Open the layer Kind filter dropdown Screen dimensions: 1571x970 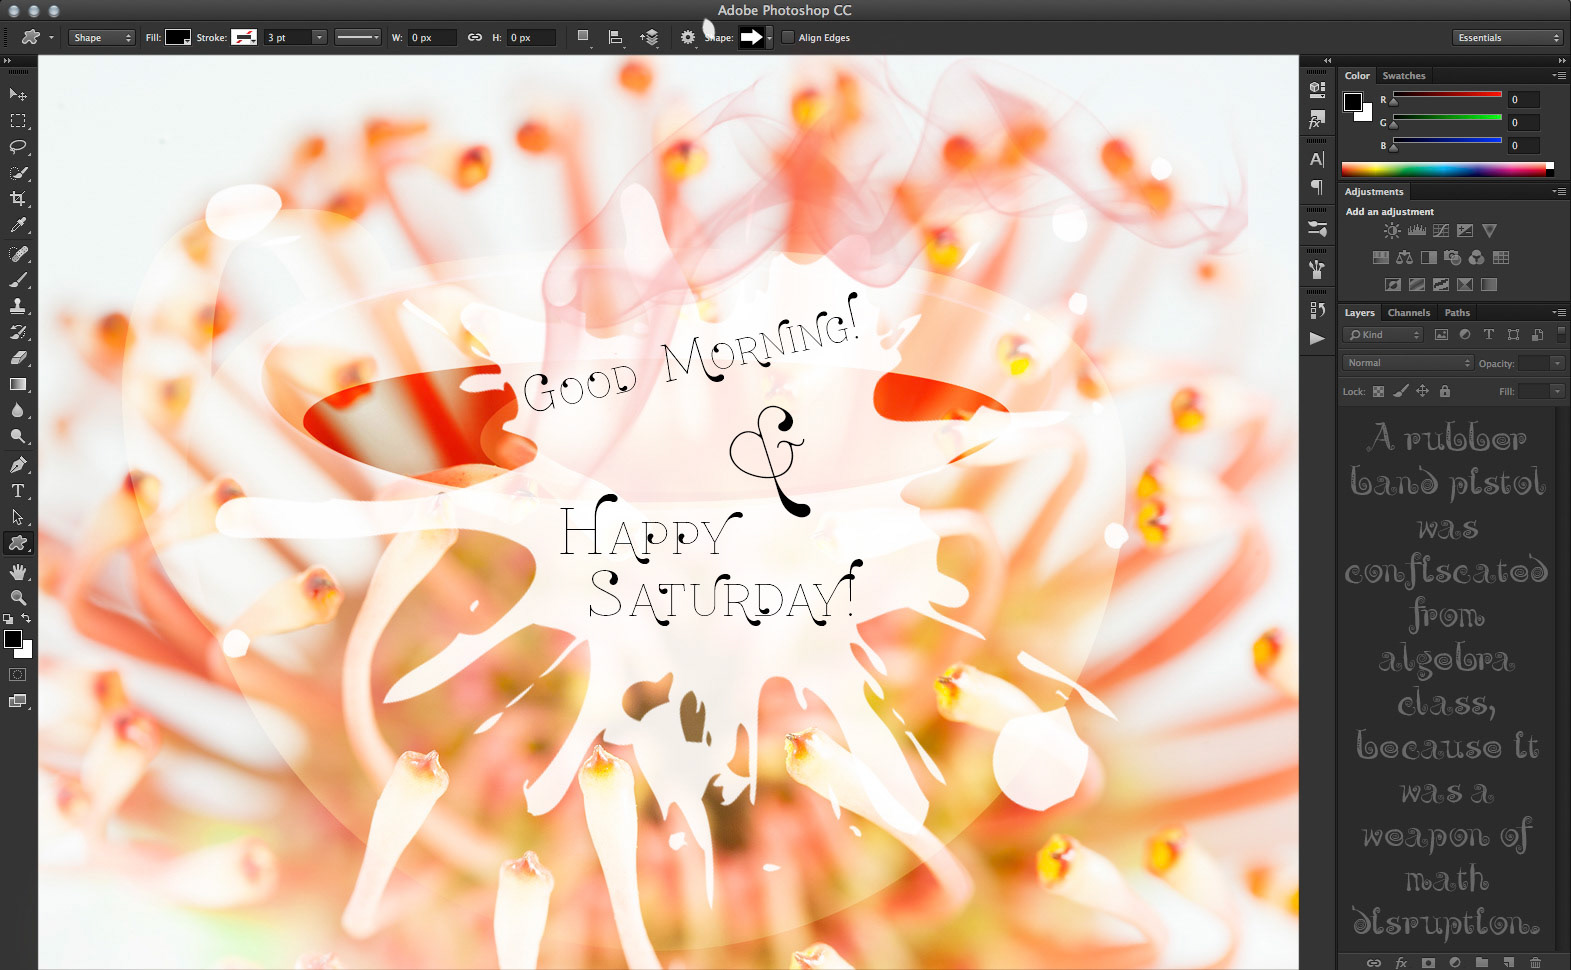(1383, 335)
